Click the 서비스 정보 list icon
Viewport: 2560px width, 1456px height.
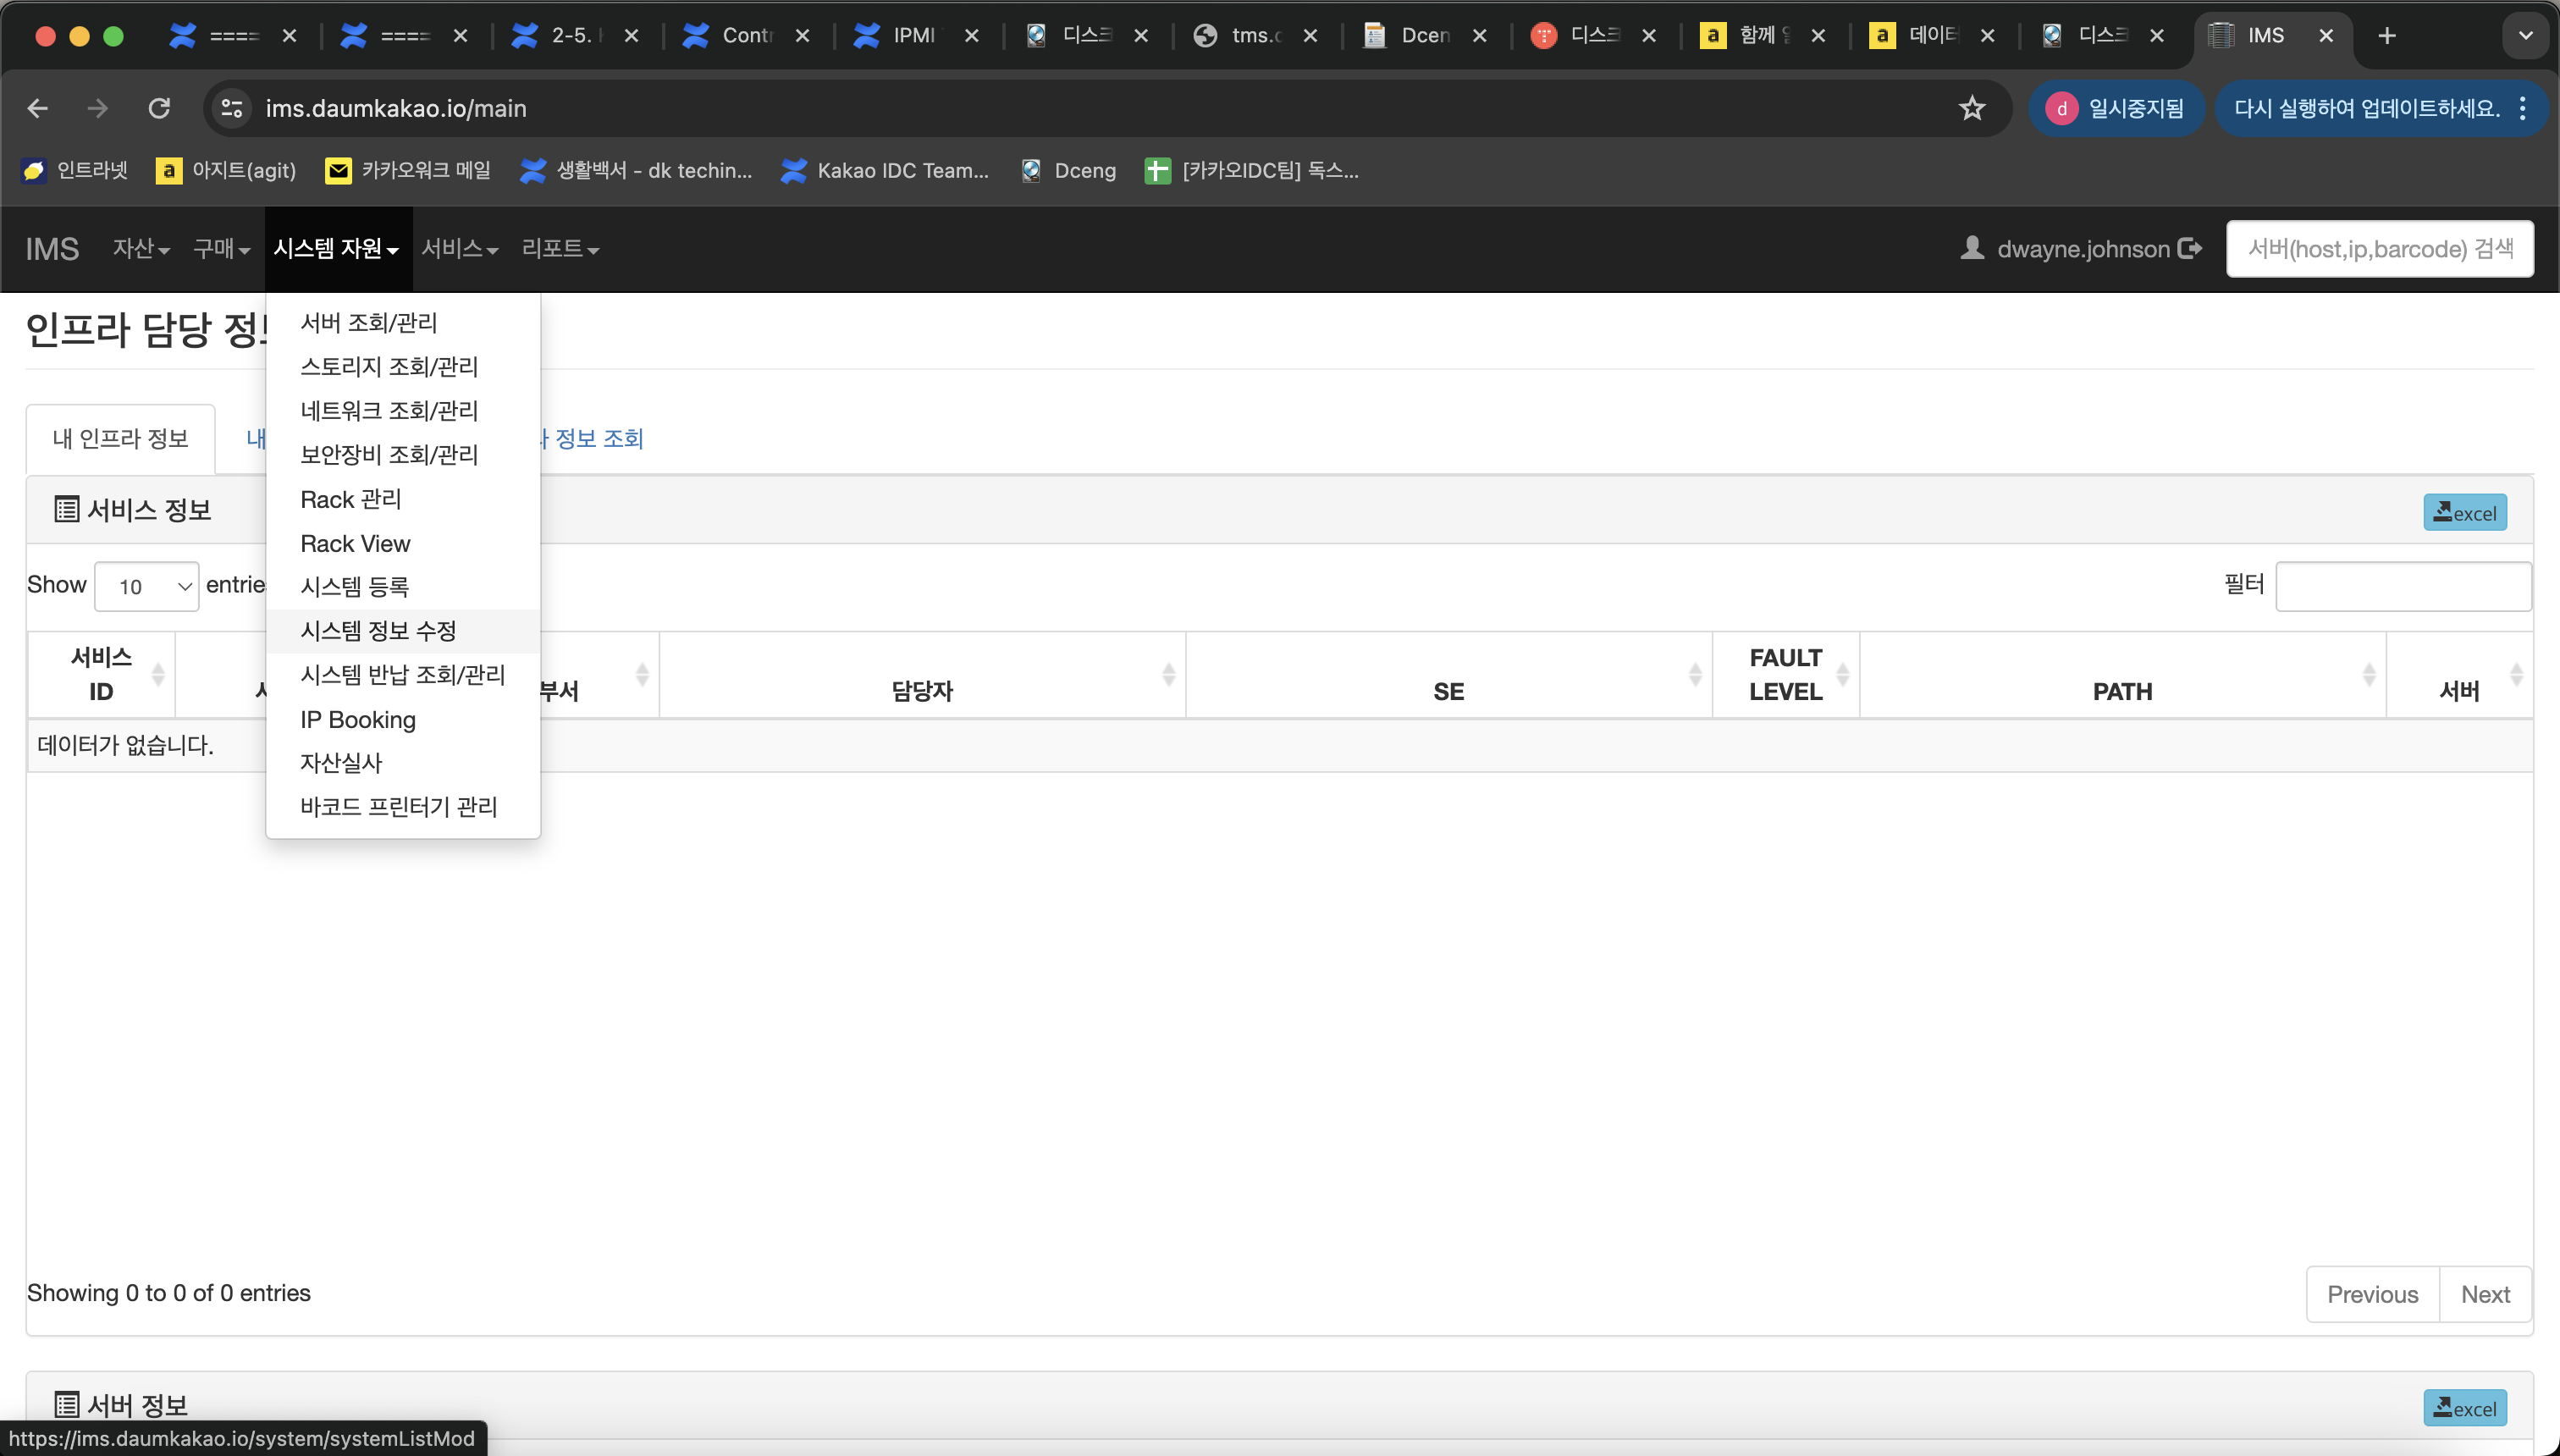tap(67, 509)
